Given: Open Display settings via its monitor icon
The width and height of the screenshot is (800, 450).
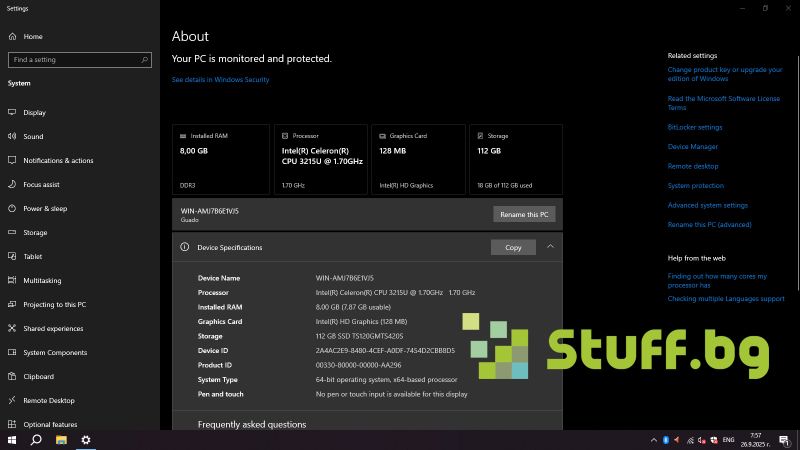Looking at the screenshot, I should pyautogui.click(x=12, y=113).
